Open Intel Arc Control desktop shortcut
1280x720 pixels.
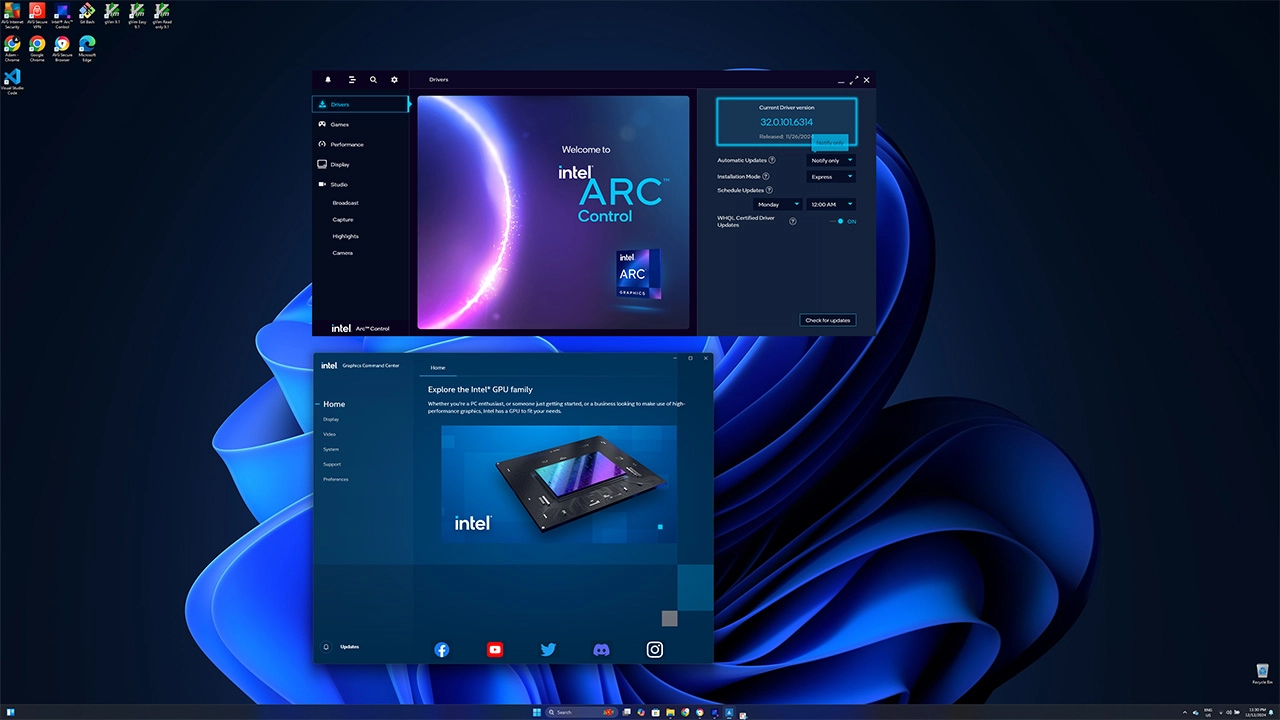(62, 16)
